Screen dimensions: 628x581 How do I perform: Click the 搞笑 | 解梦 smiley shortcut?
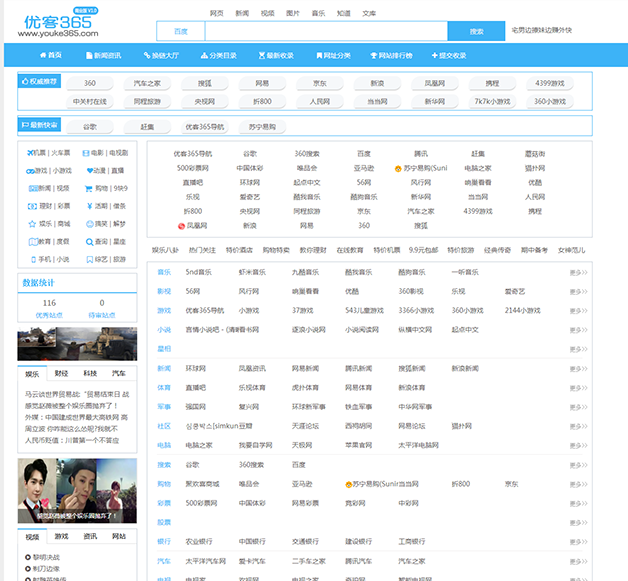tap(106, 223)
